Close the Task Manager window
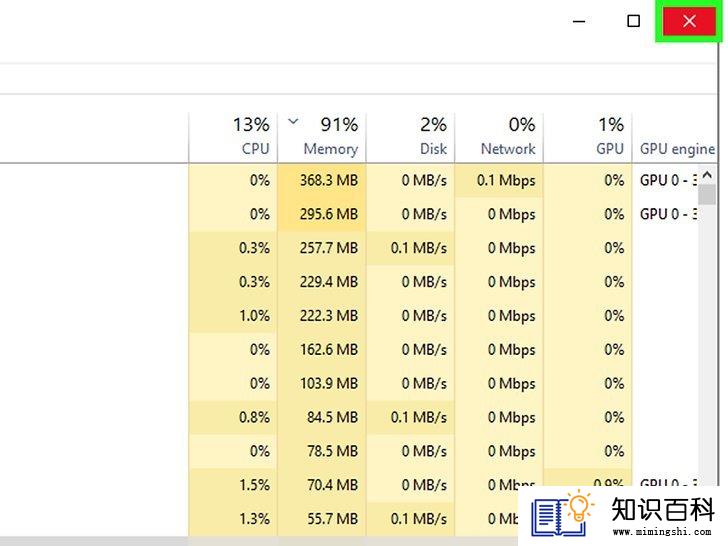The height and width of the screenshot is (546, 728). (689, 21)
